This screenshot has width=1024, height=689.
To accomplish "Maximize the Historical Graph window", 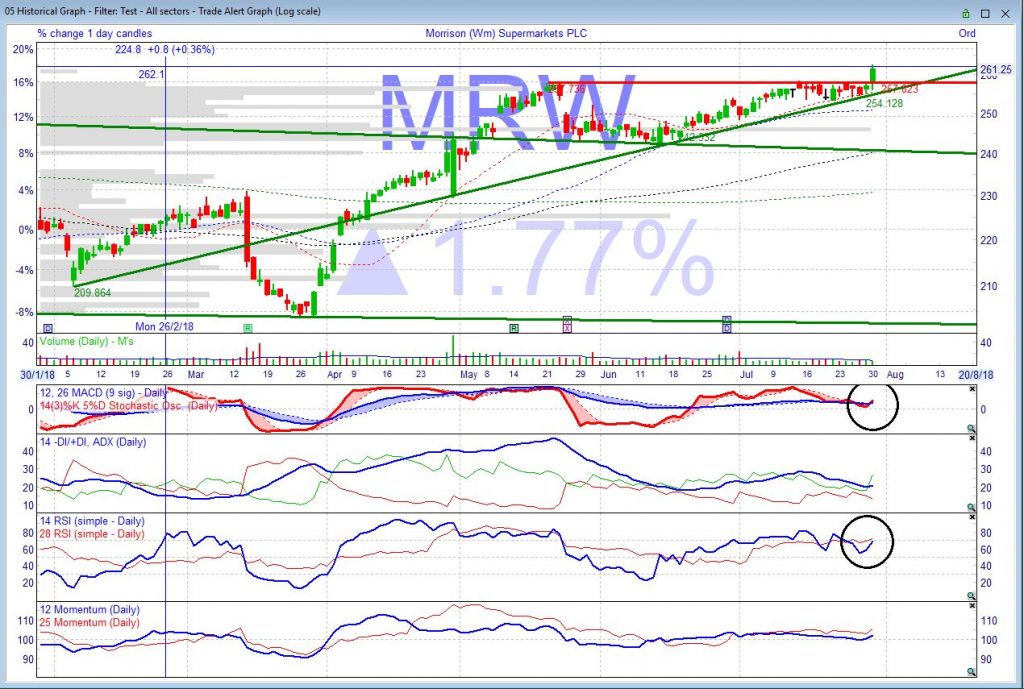I will [x=985, y=13].
